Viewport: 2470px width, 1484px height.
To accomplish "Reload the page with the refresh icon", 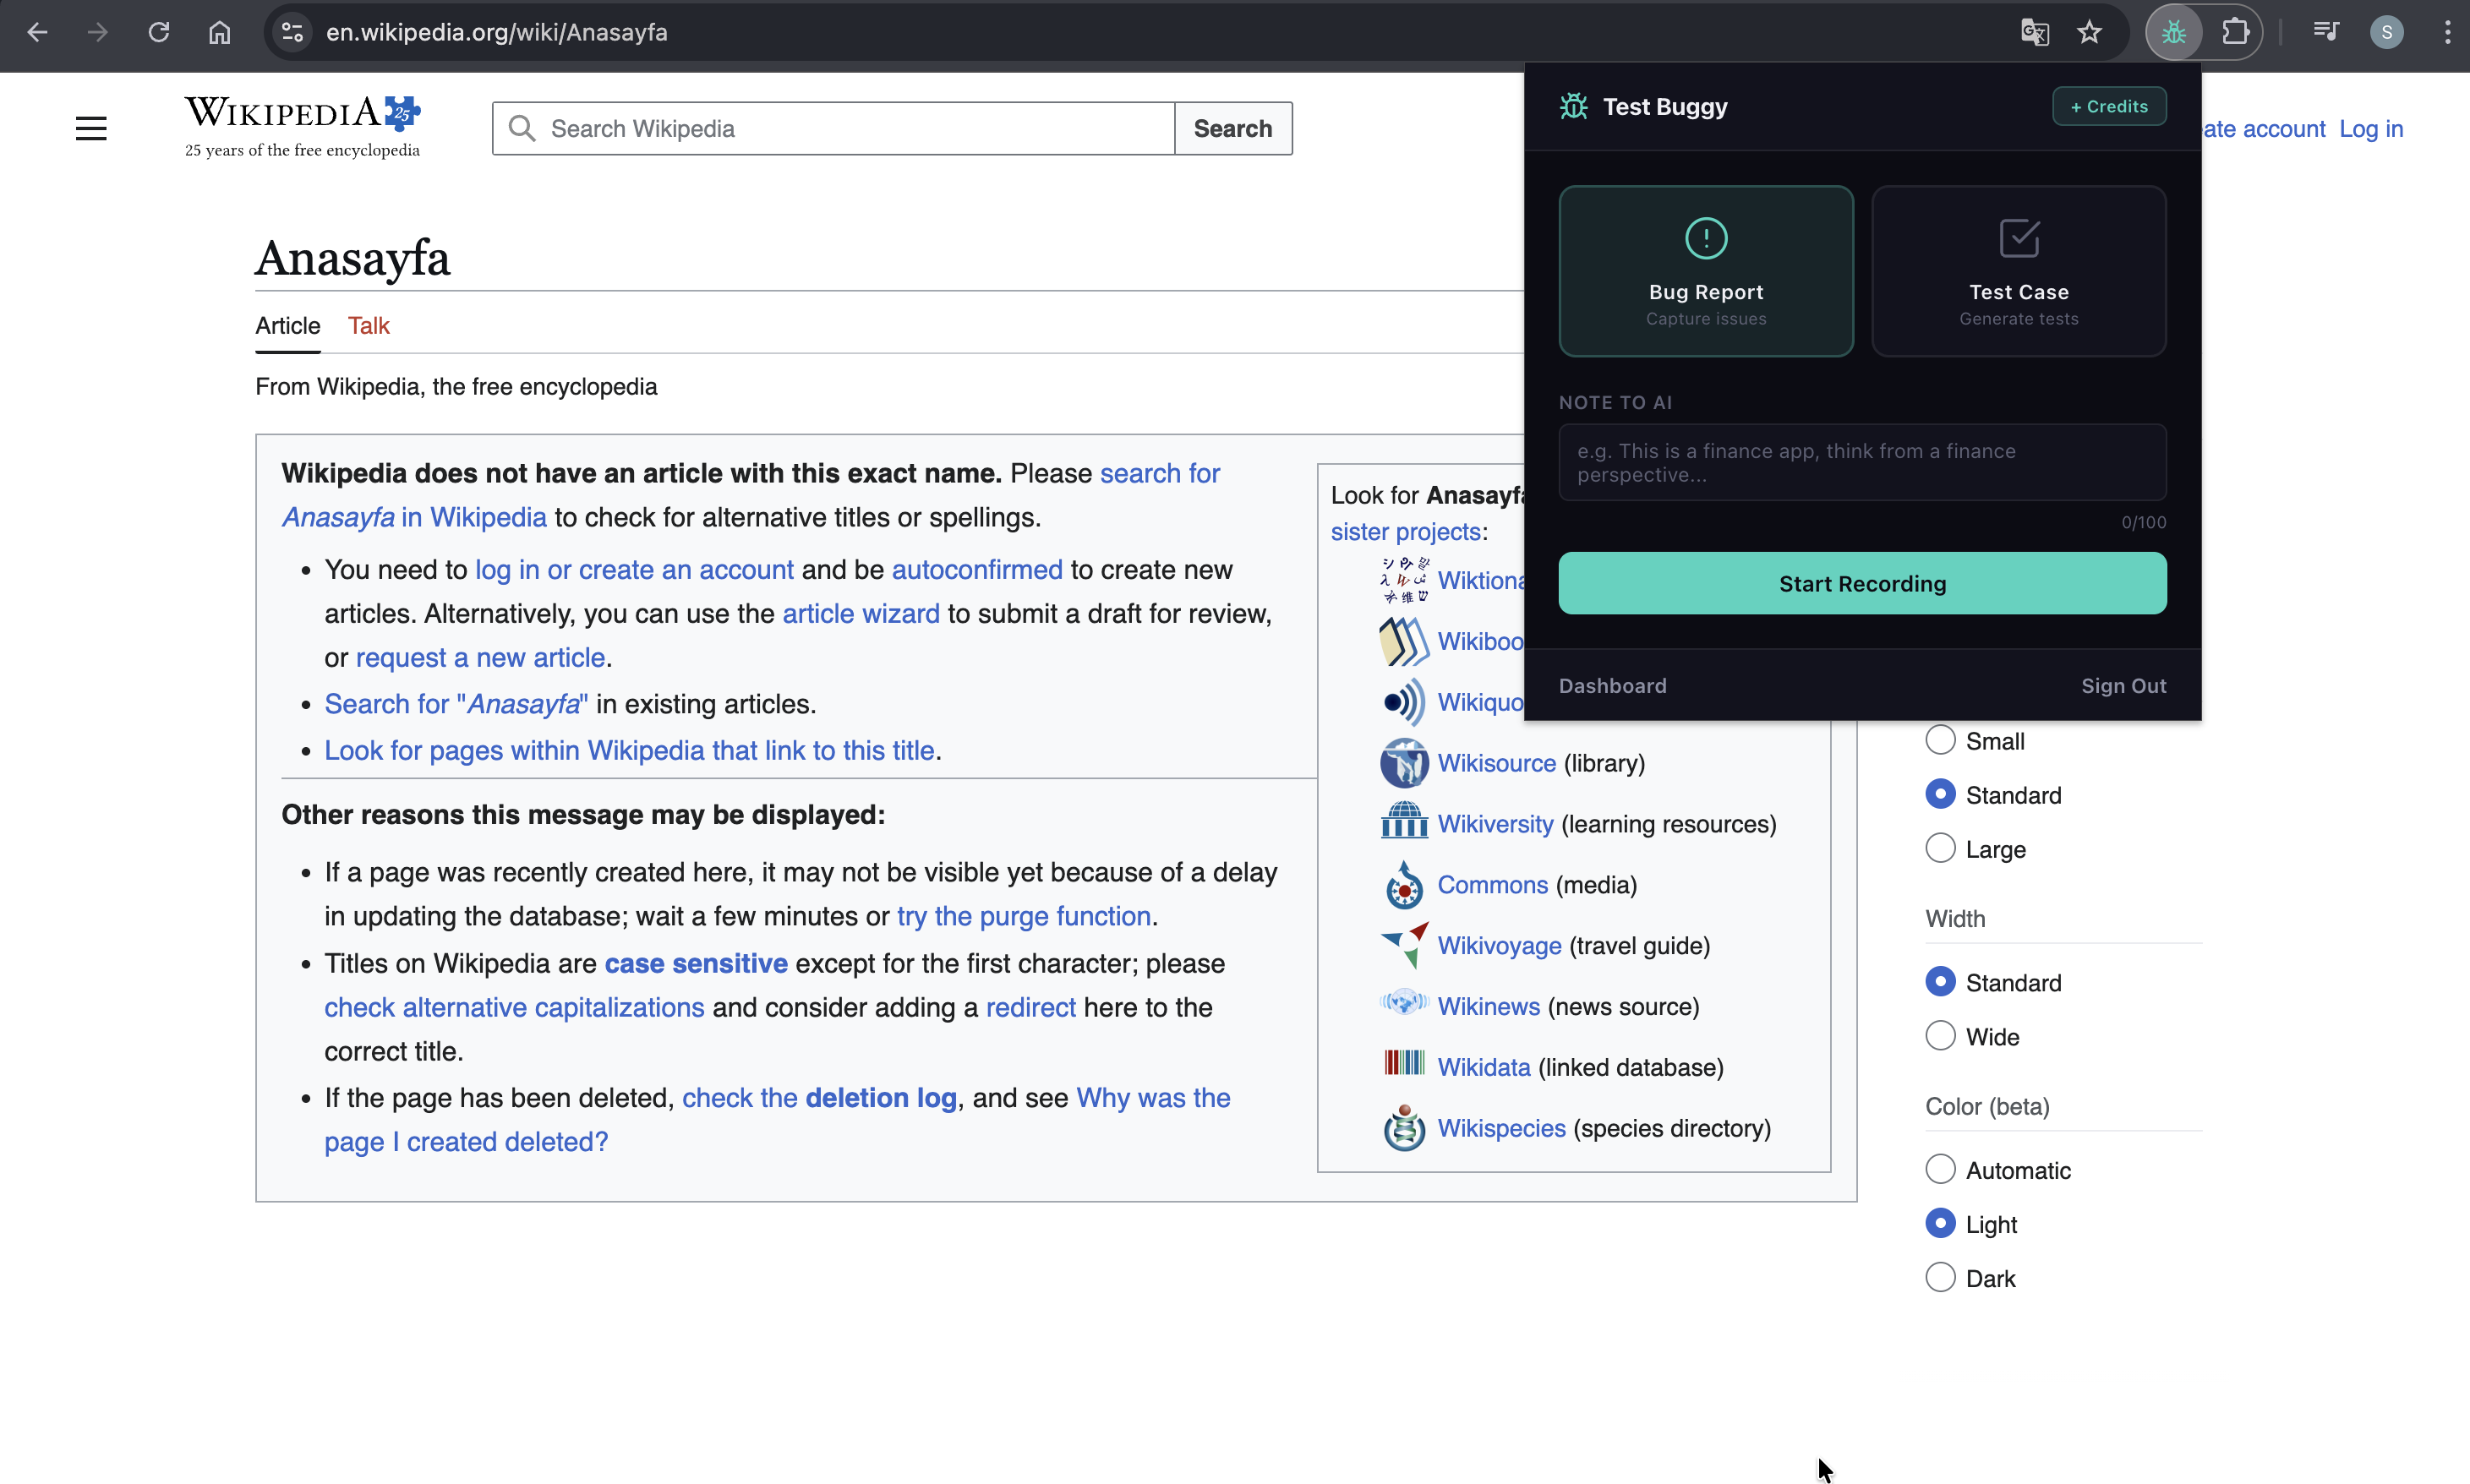I will point(159,32).
